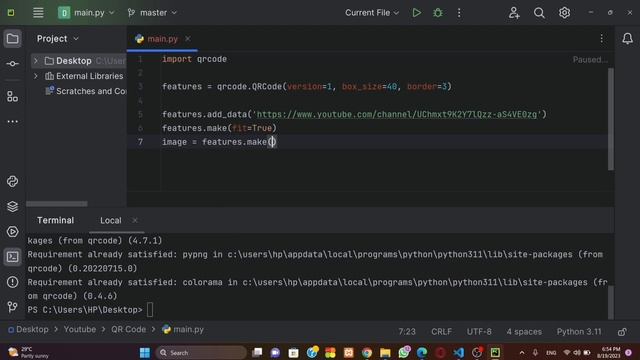Click the editor vertical scrollbar
Viewport: 640px width, 360px height.
pyautogui.click(x=611, y=119)
